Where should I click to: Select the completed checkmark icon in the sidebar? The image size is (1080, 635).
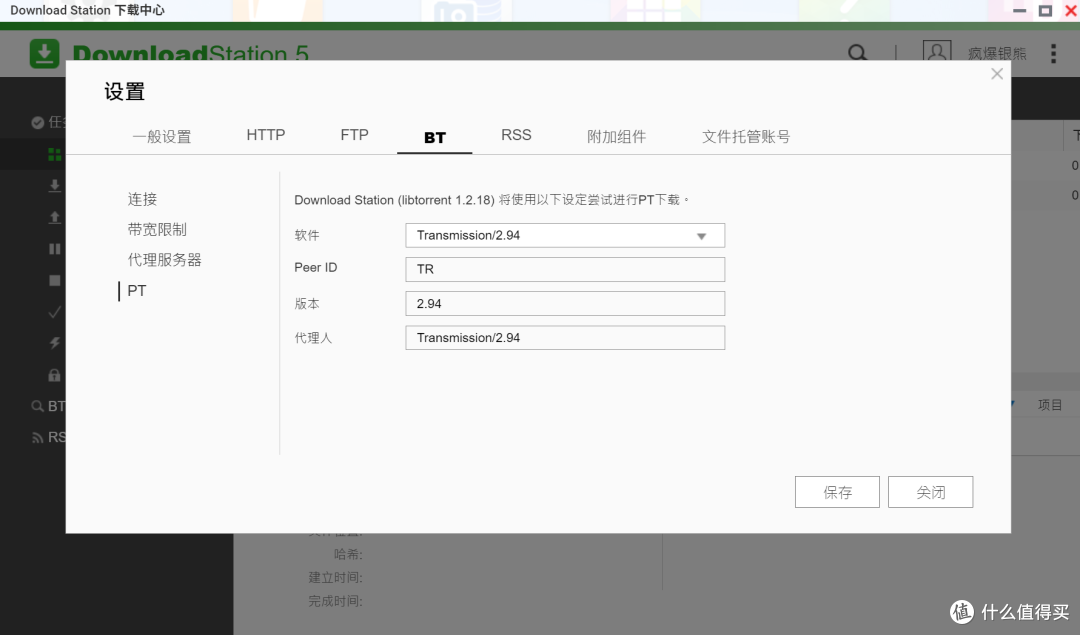54,312
